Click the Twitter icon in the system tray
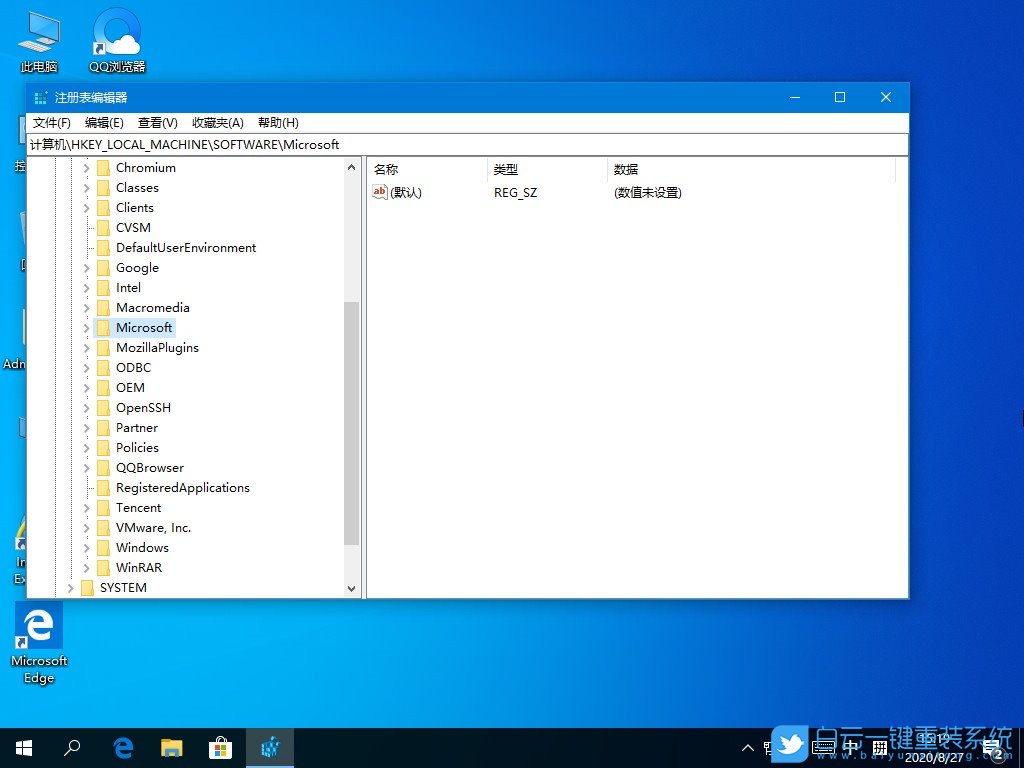This screenshot has height=768, width=1024. point(789,744)
